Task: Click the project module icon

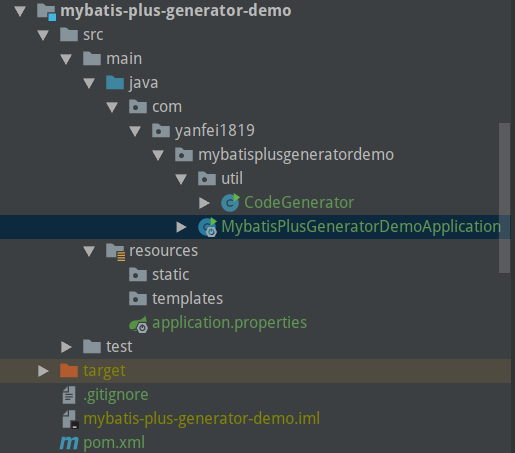Action: 46,12
